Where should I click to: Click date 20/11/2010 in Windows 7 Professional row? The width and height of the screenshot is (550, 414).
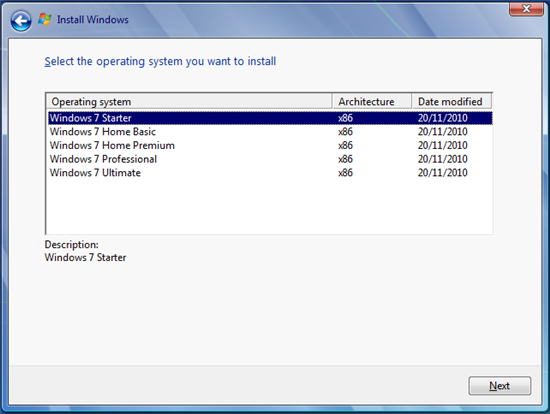point(443,159)
